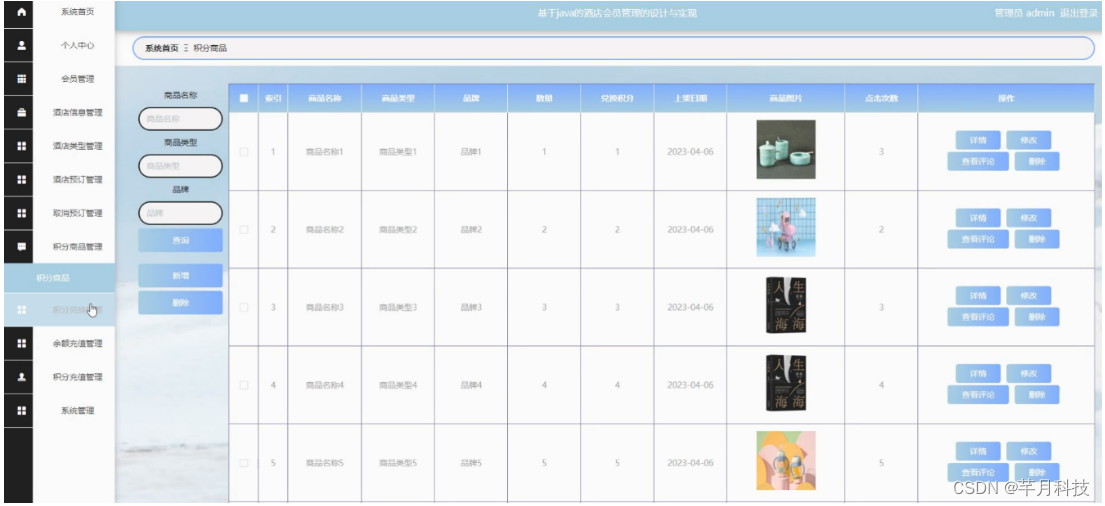Viewport: 1105px width, 506px height.
Task: Click the grid icon for 酒店预订管理
Action: click(21, 179)
